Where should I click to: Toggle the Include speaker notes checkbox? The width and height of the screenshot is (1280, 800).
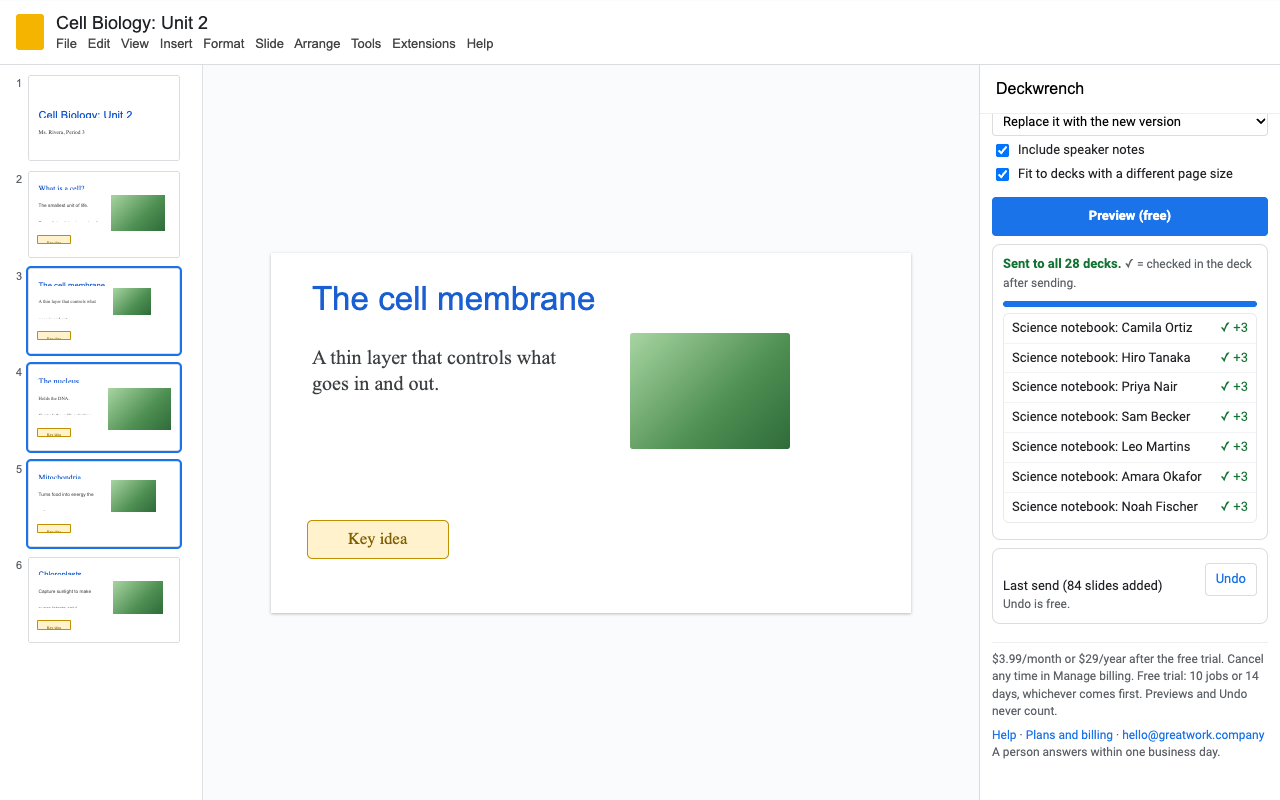[x=1002, y=150]
